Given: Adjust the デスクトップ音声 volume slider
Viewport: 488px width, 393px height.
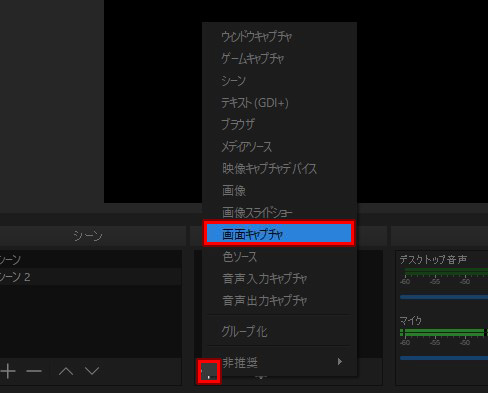Looking at the screenshot, I should pos(444,297).
